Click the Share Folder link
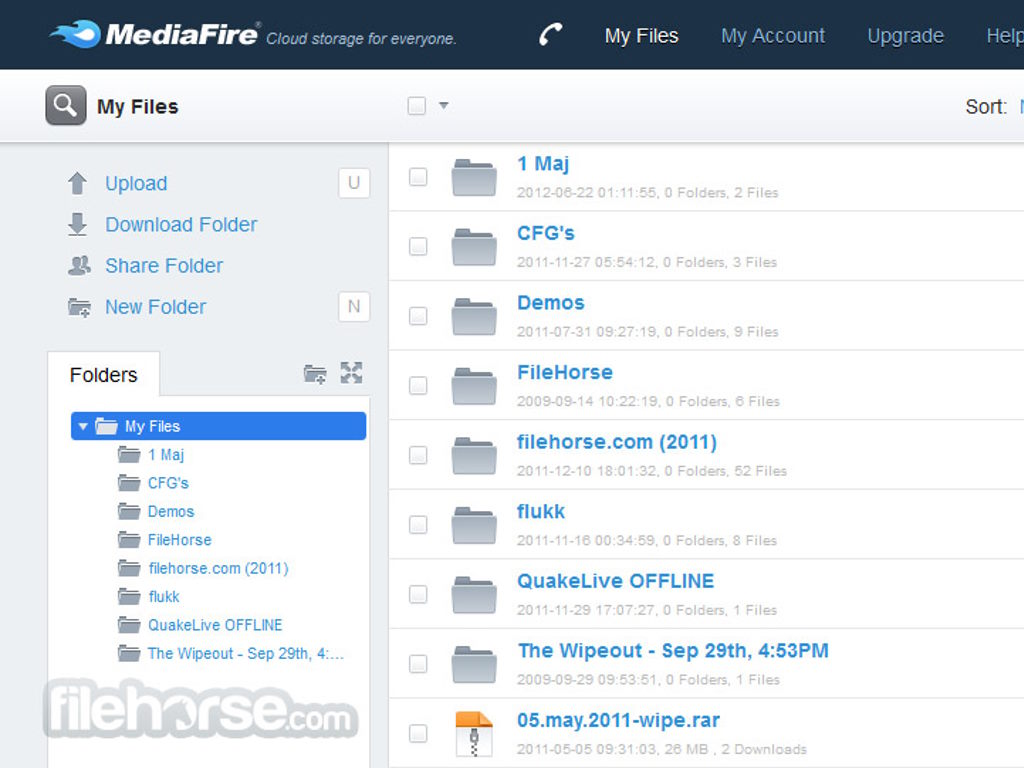1024x768 pixels. (164, 266)
